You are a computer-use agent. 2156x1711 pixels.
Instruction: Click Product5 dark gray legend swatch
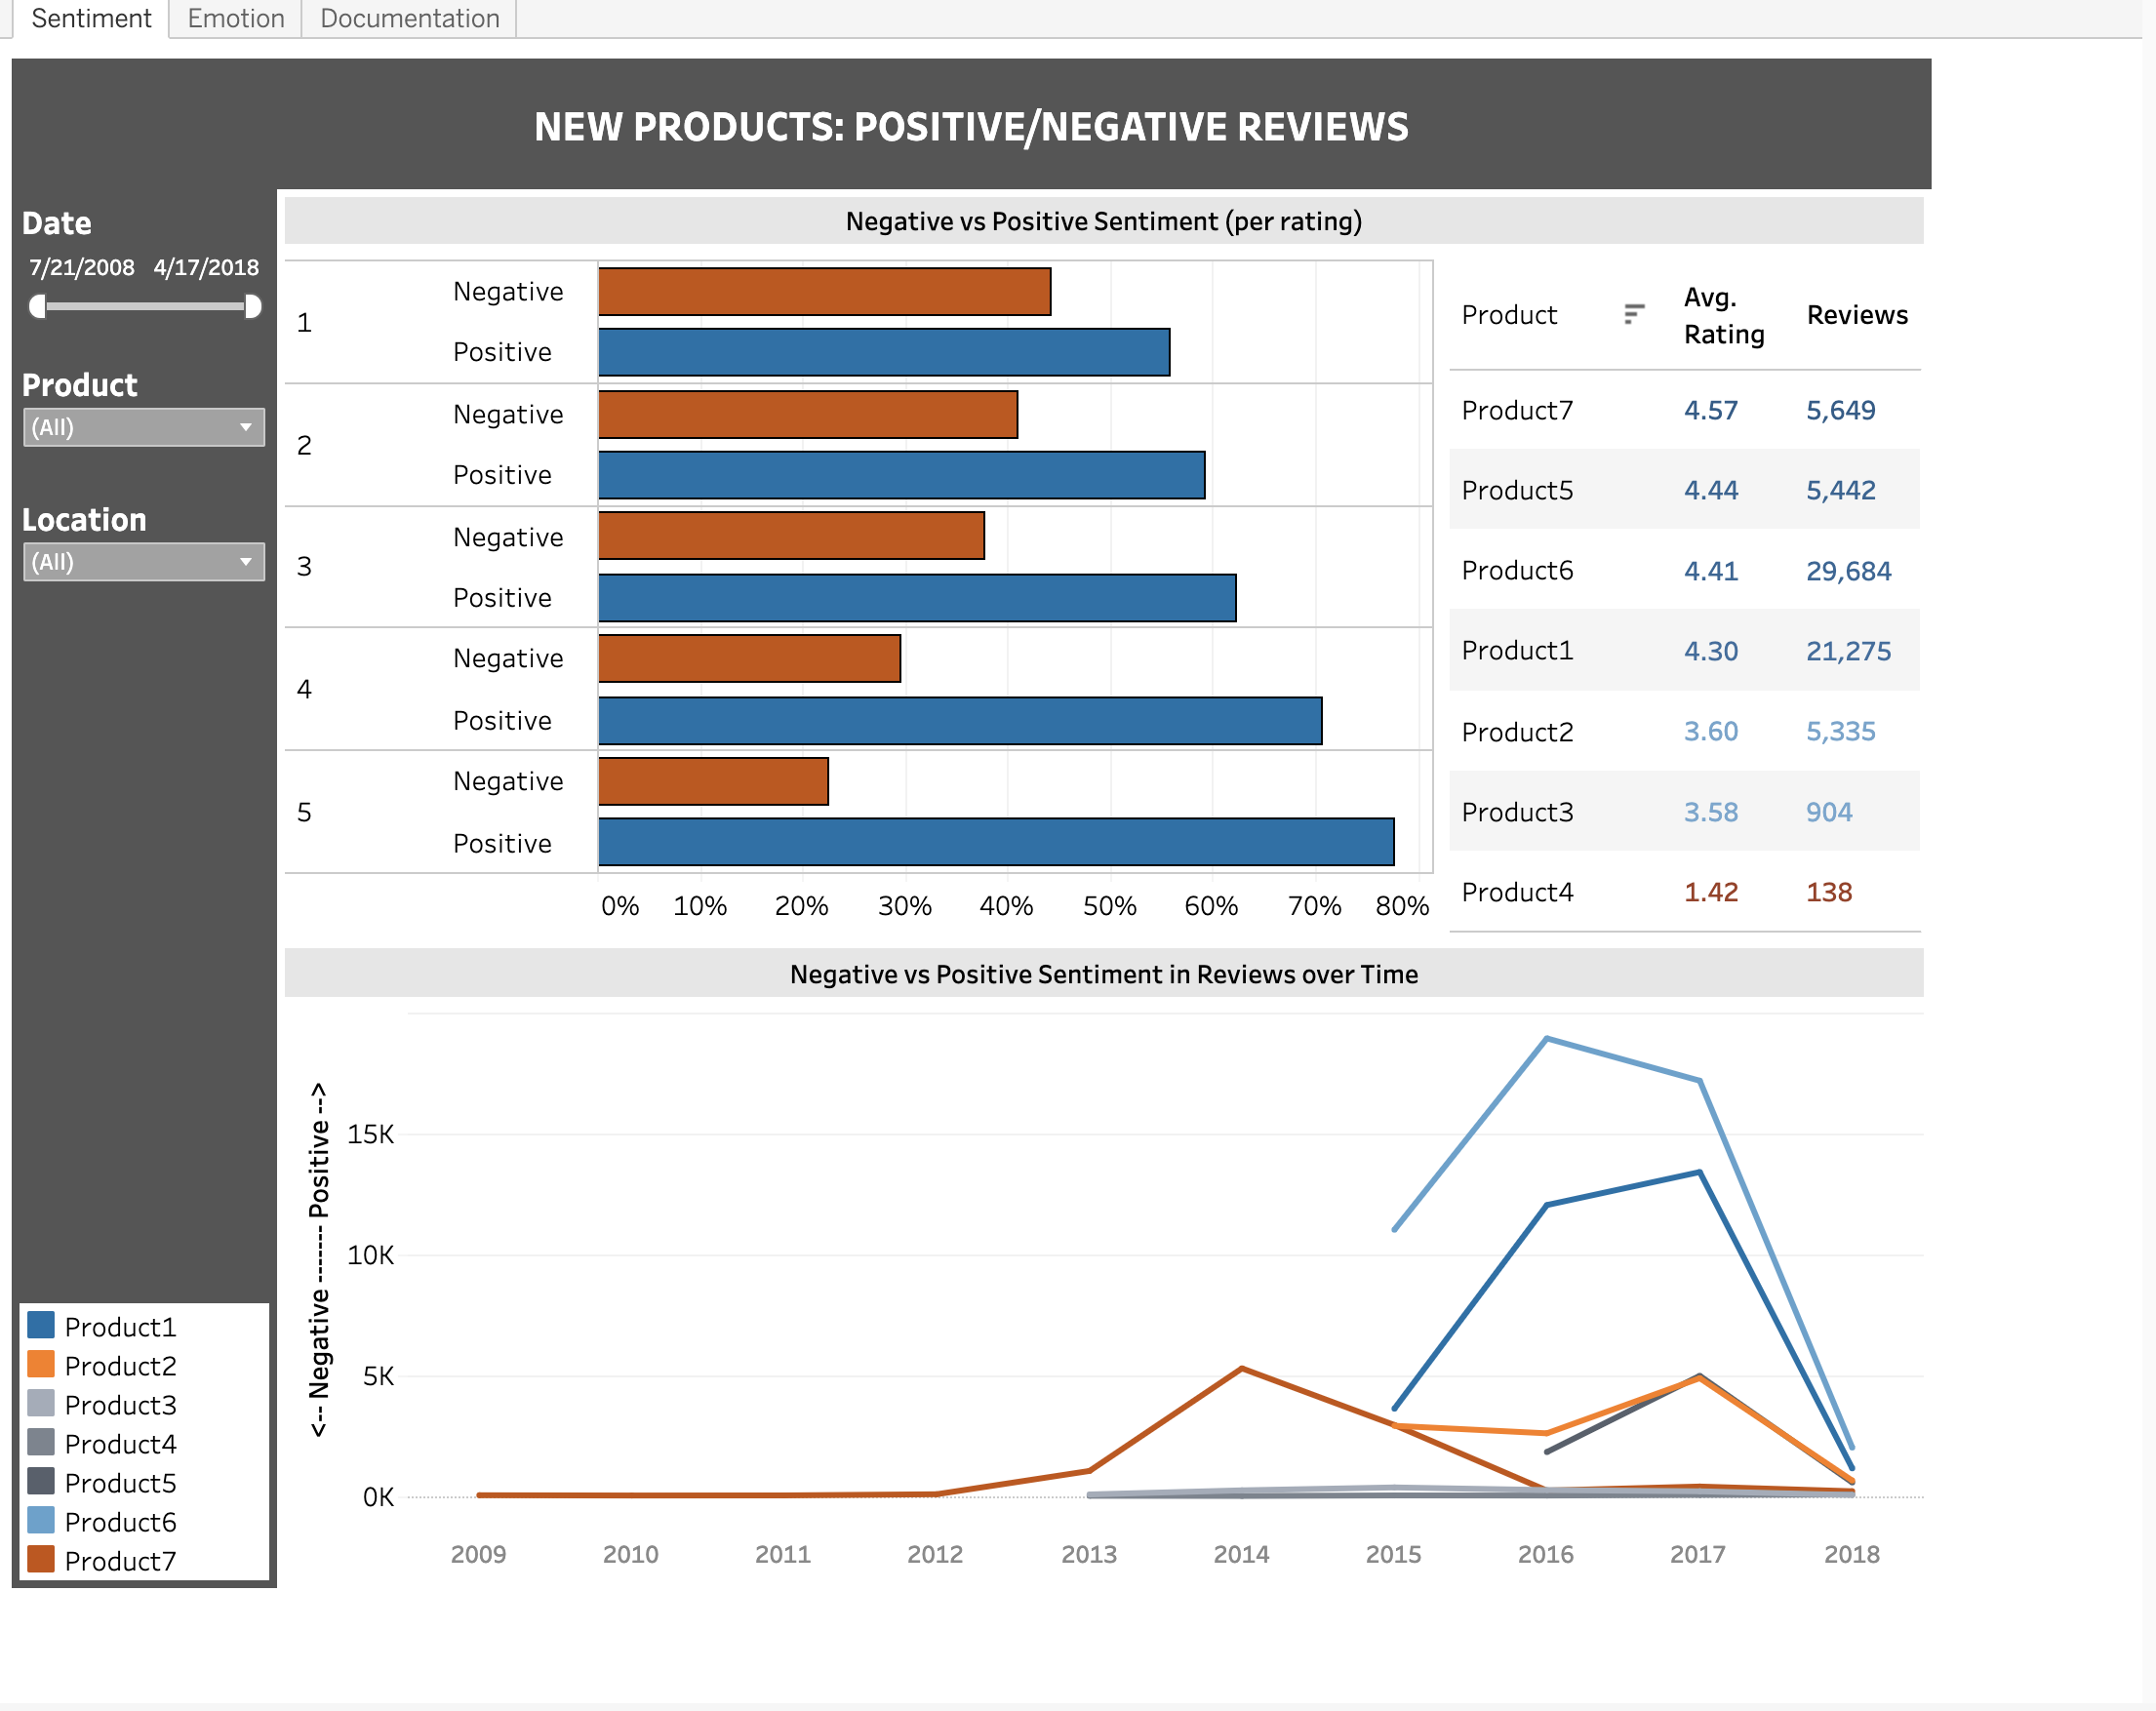point(41,1481)
